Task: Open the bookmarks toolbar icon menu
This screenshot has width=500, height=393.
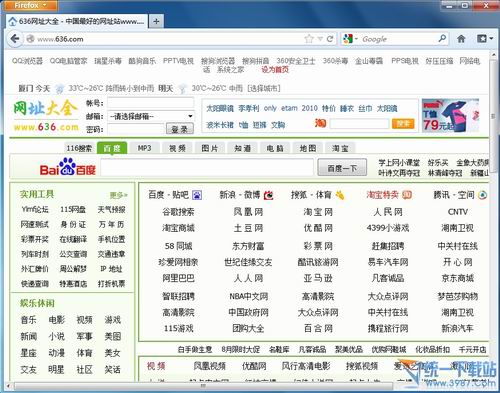Action: 485,39
